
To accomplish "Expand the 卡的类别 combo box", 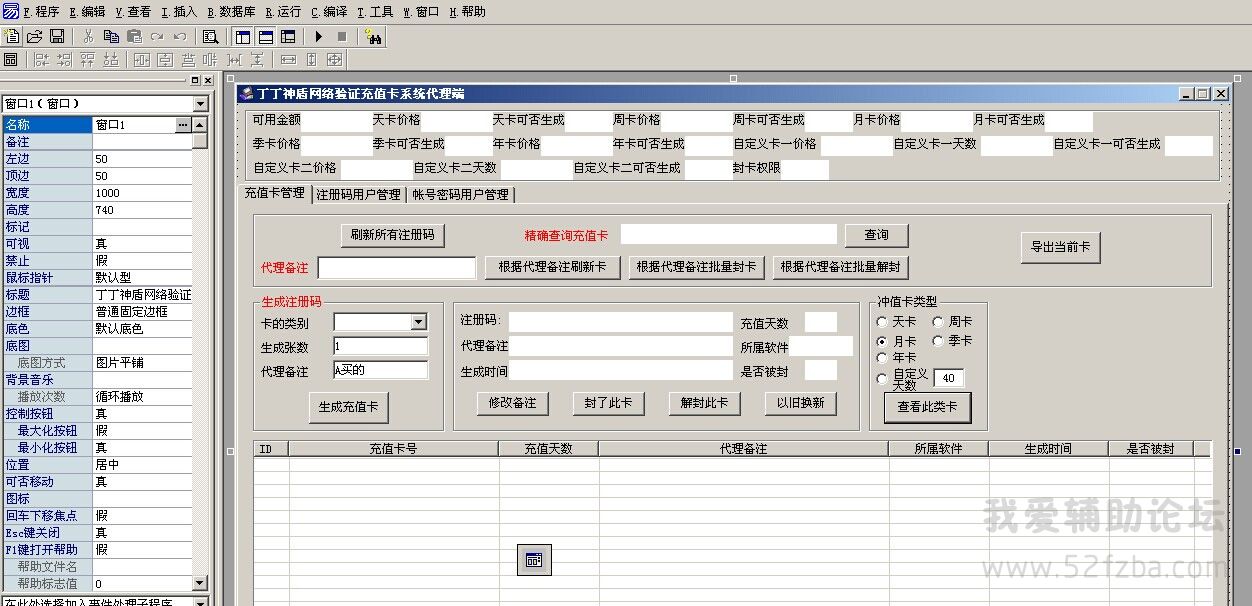I will click(x=419, y=322).
